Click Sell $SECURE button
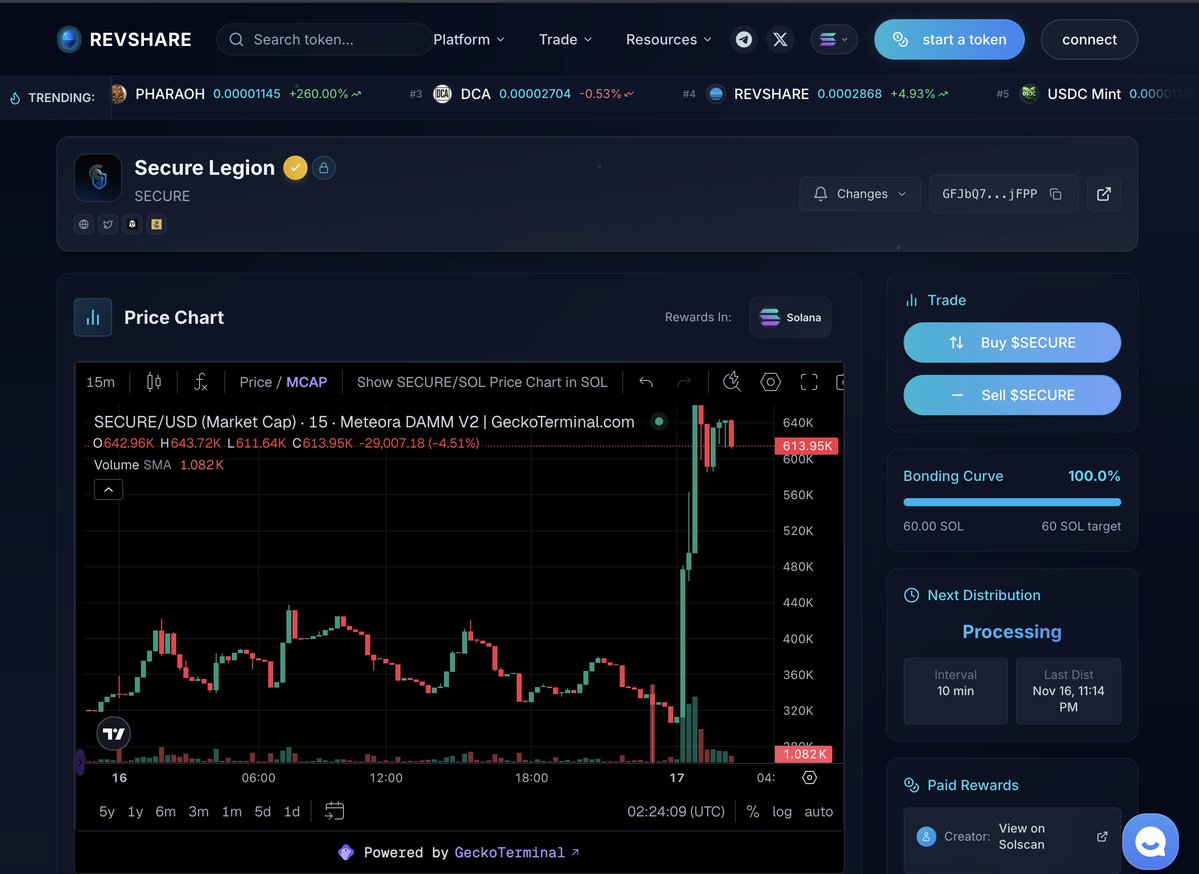Viewport: 1199px width, 874px height. 1012,395
